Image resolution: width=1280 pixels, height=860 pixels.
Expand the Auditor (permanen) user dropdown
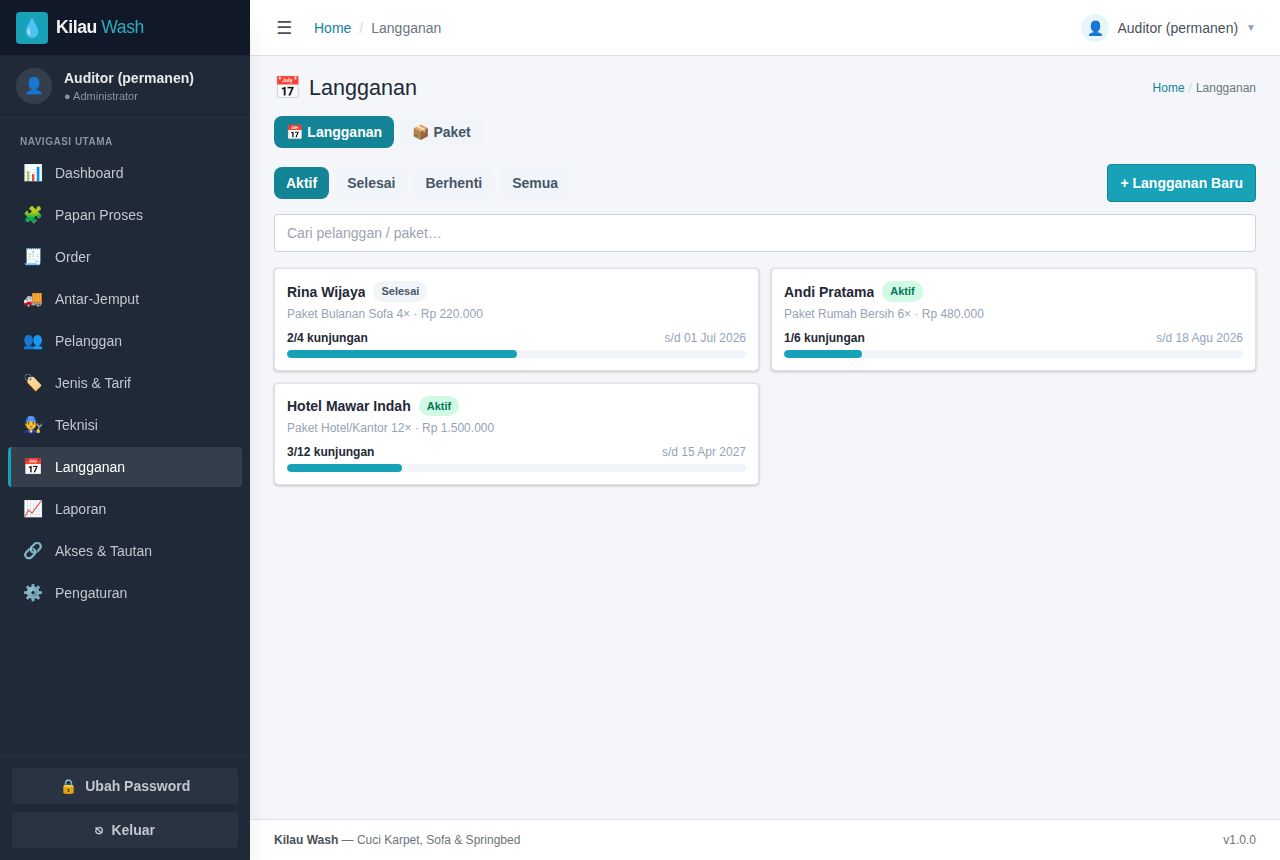[x=1168, y=28]
